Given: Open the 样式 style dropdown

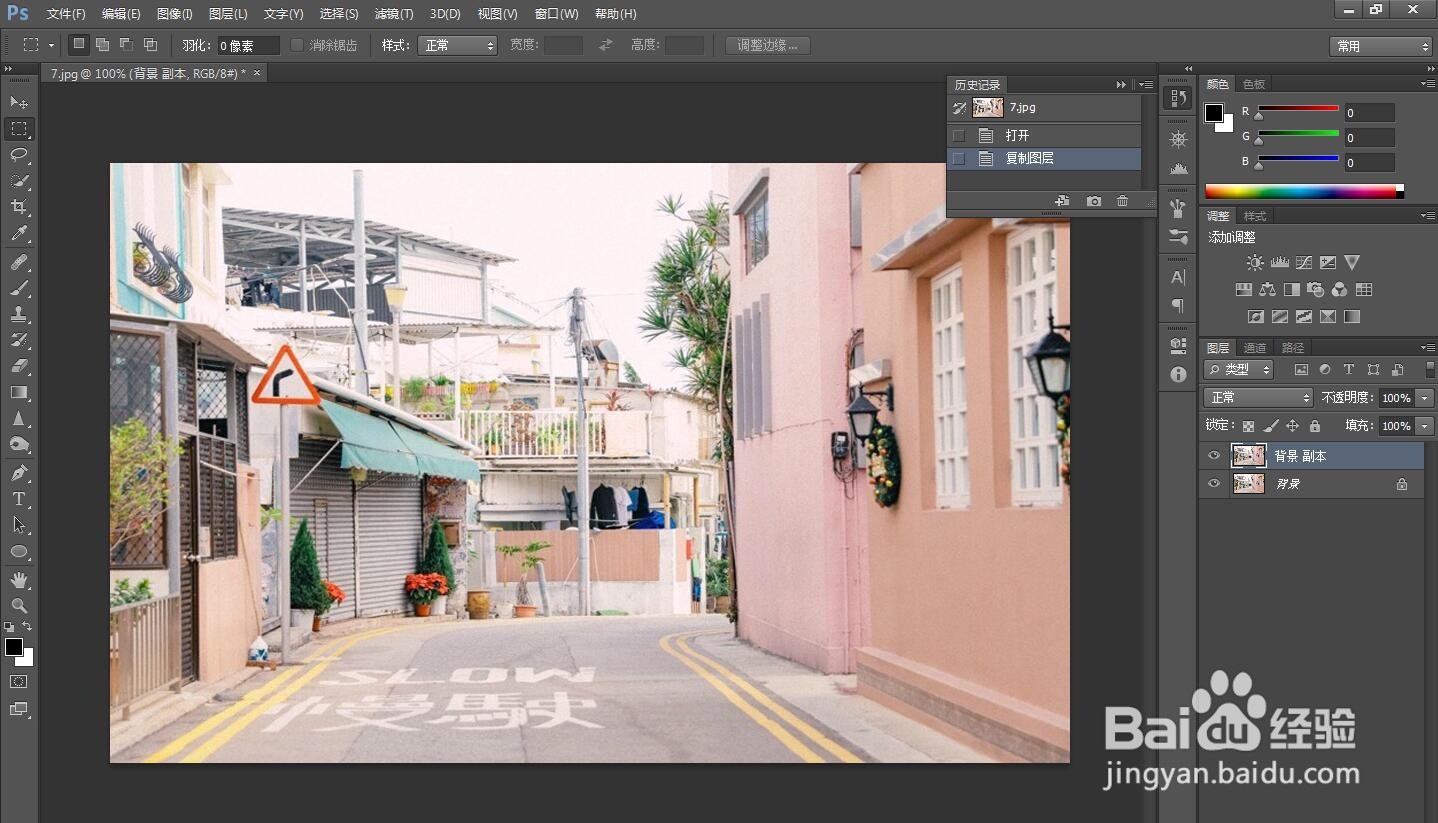Looking at the screenshot, I should [456, 45].
